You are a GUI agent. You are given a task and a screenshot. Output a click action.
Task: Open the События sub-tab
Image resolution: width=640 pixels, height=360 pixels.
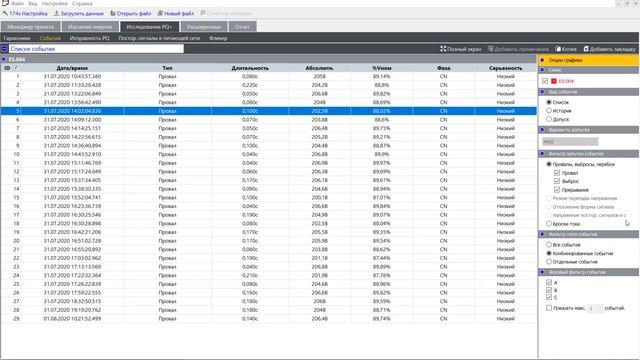pyautogui.click(x=50, y=38)
